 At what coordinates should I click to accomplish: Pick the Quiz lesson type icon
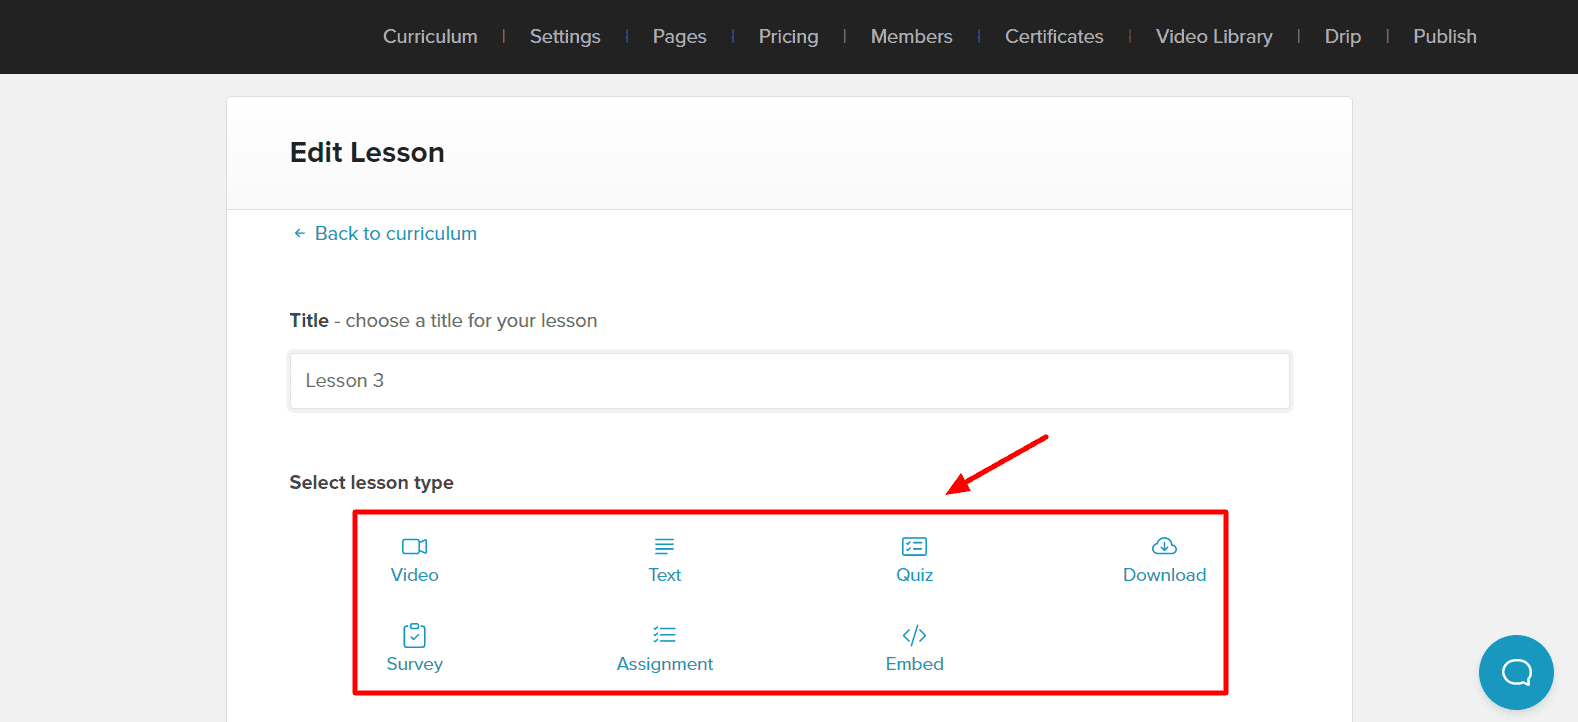click(914, 547)
